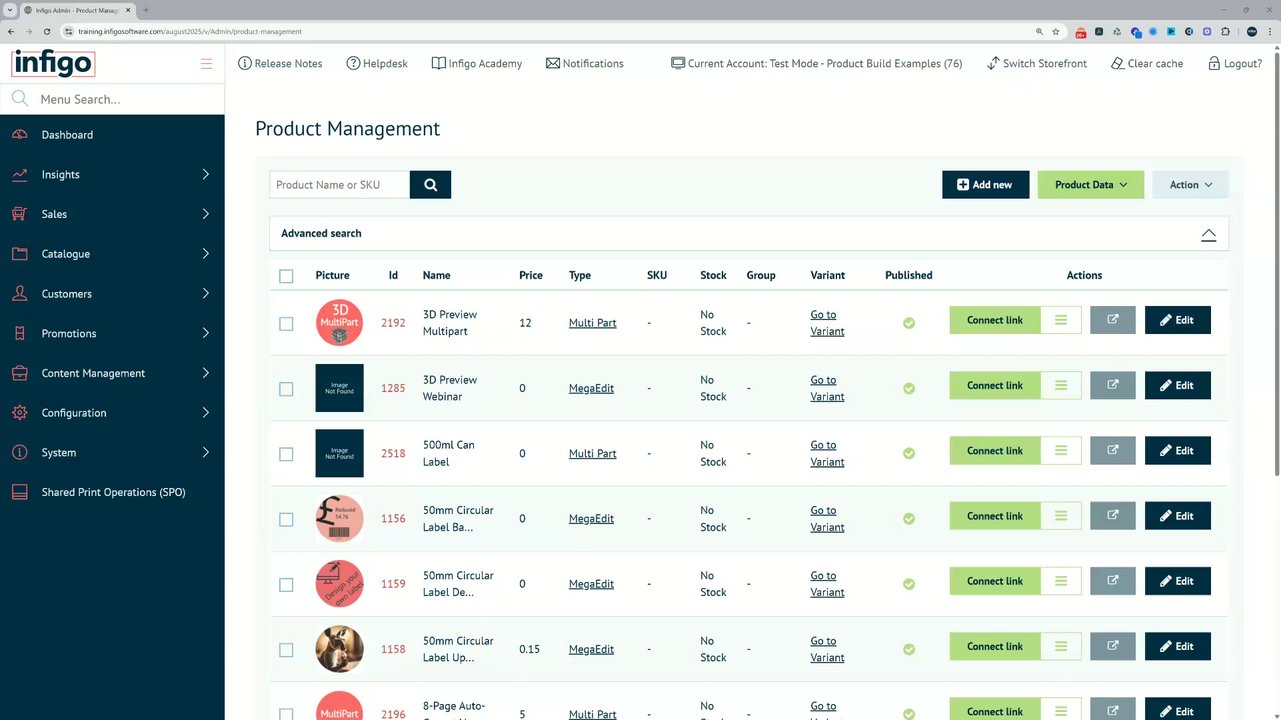
Task: Click the 3D MultiPart product thumbnail
Action: (339, 322)
